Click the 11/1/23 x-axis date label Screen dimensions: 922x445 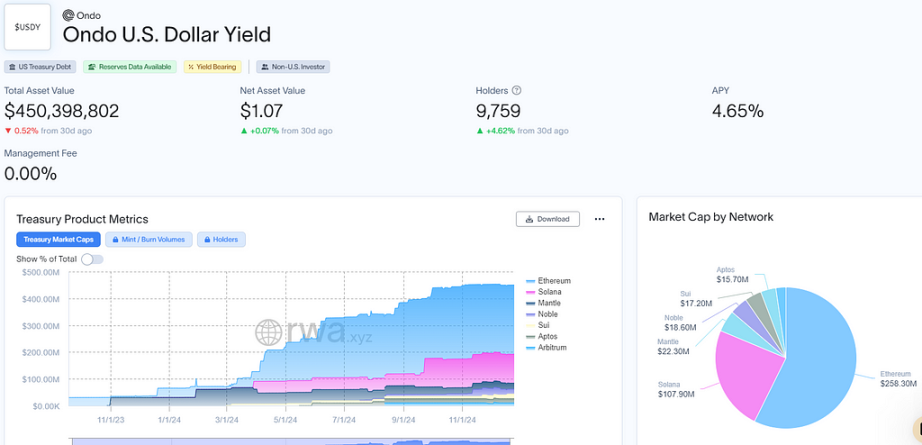111,420
